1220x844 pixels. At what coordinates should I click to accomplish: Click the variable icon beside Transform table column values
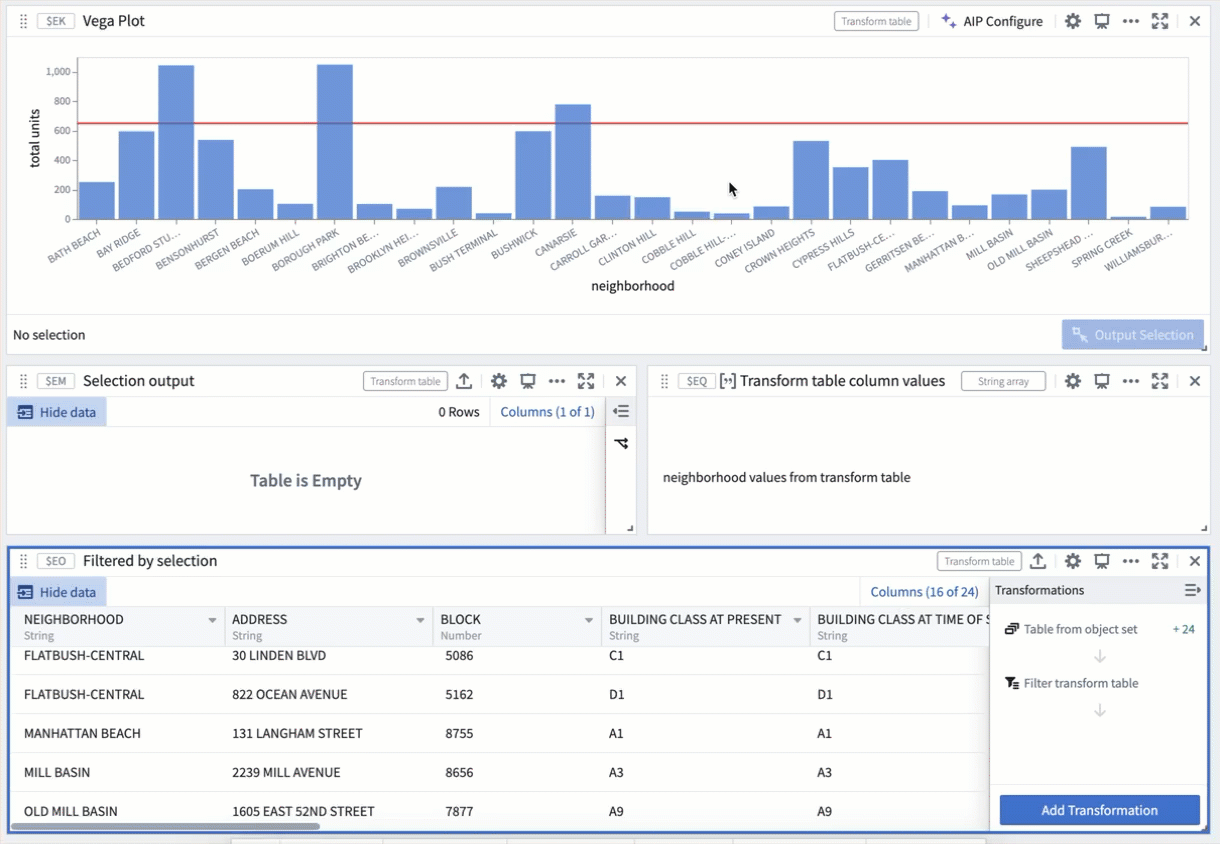tap(728, 381)
